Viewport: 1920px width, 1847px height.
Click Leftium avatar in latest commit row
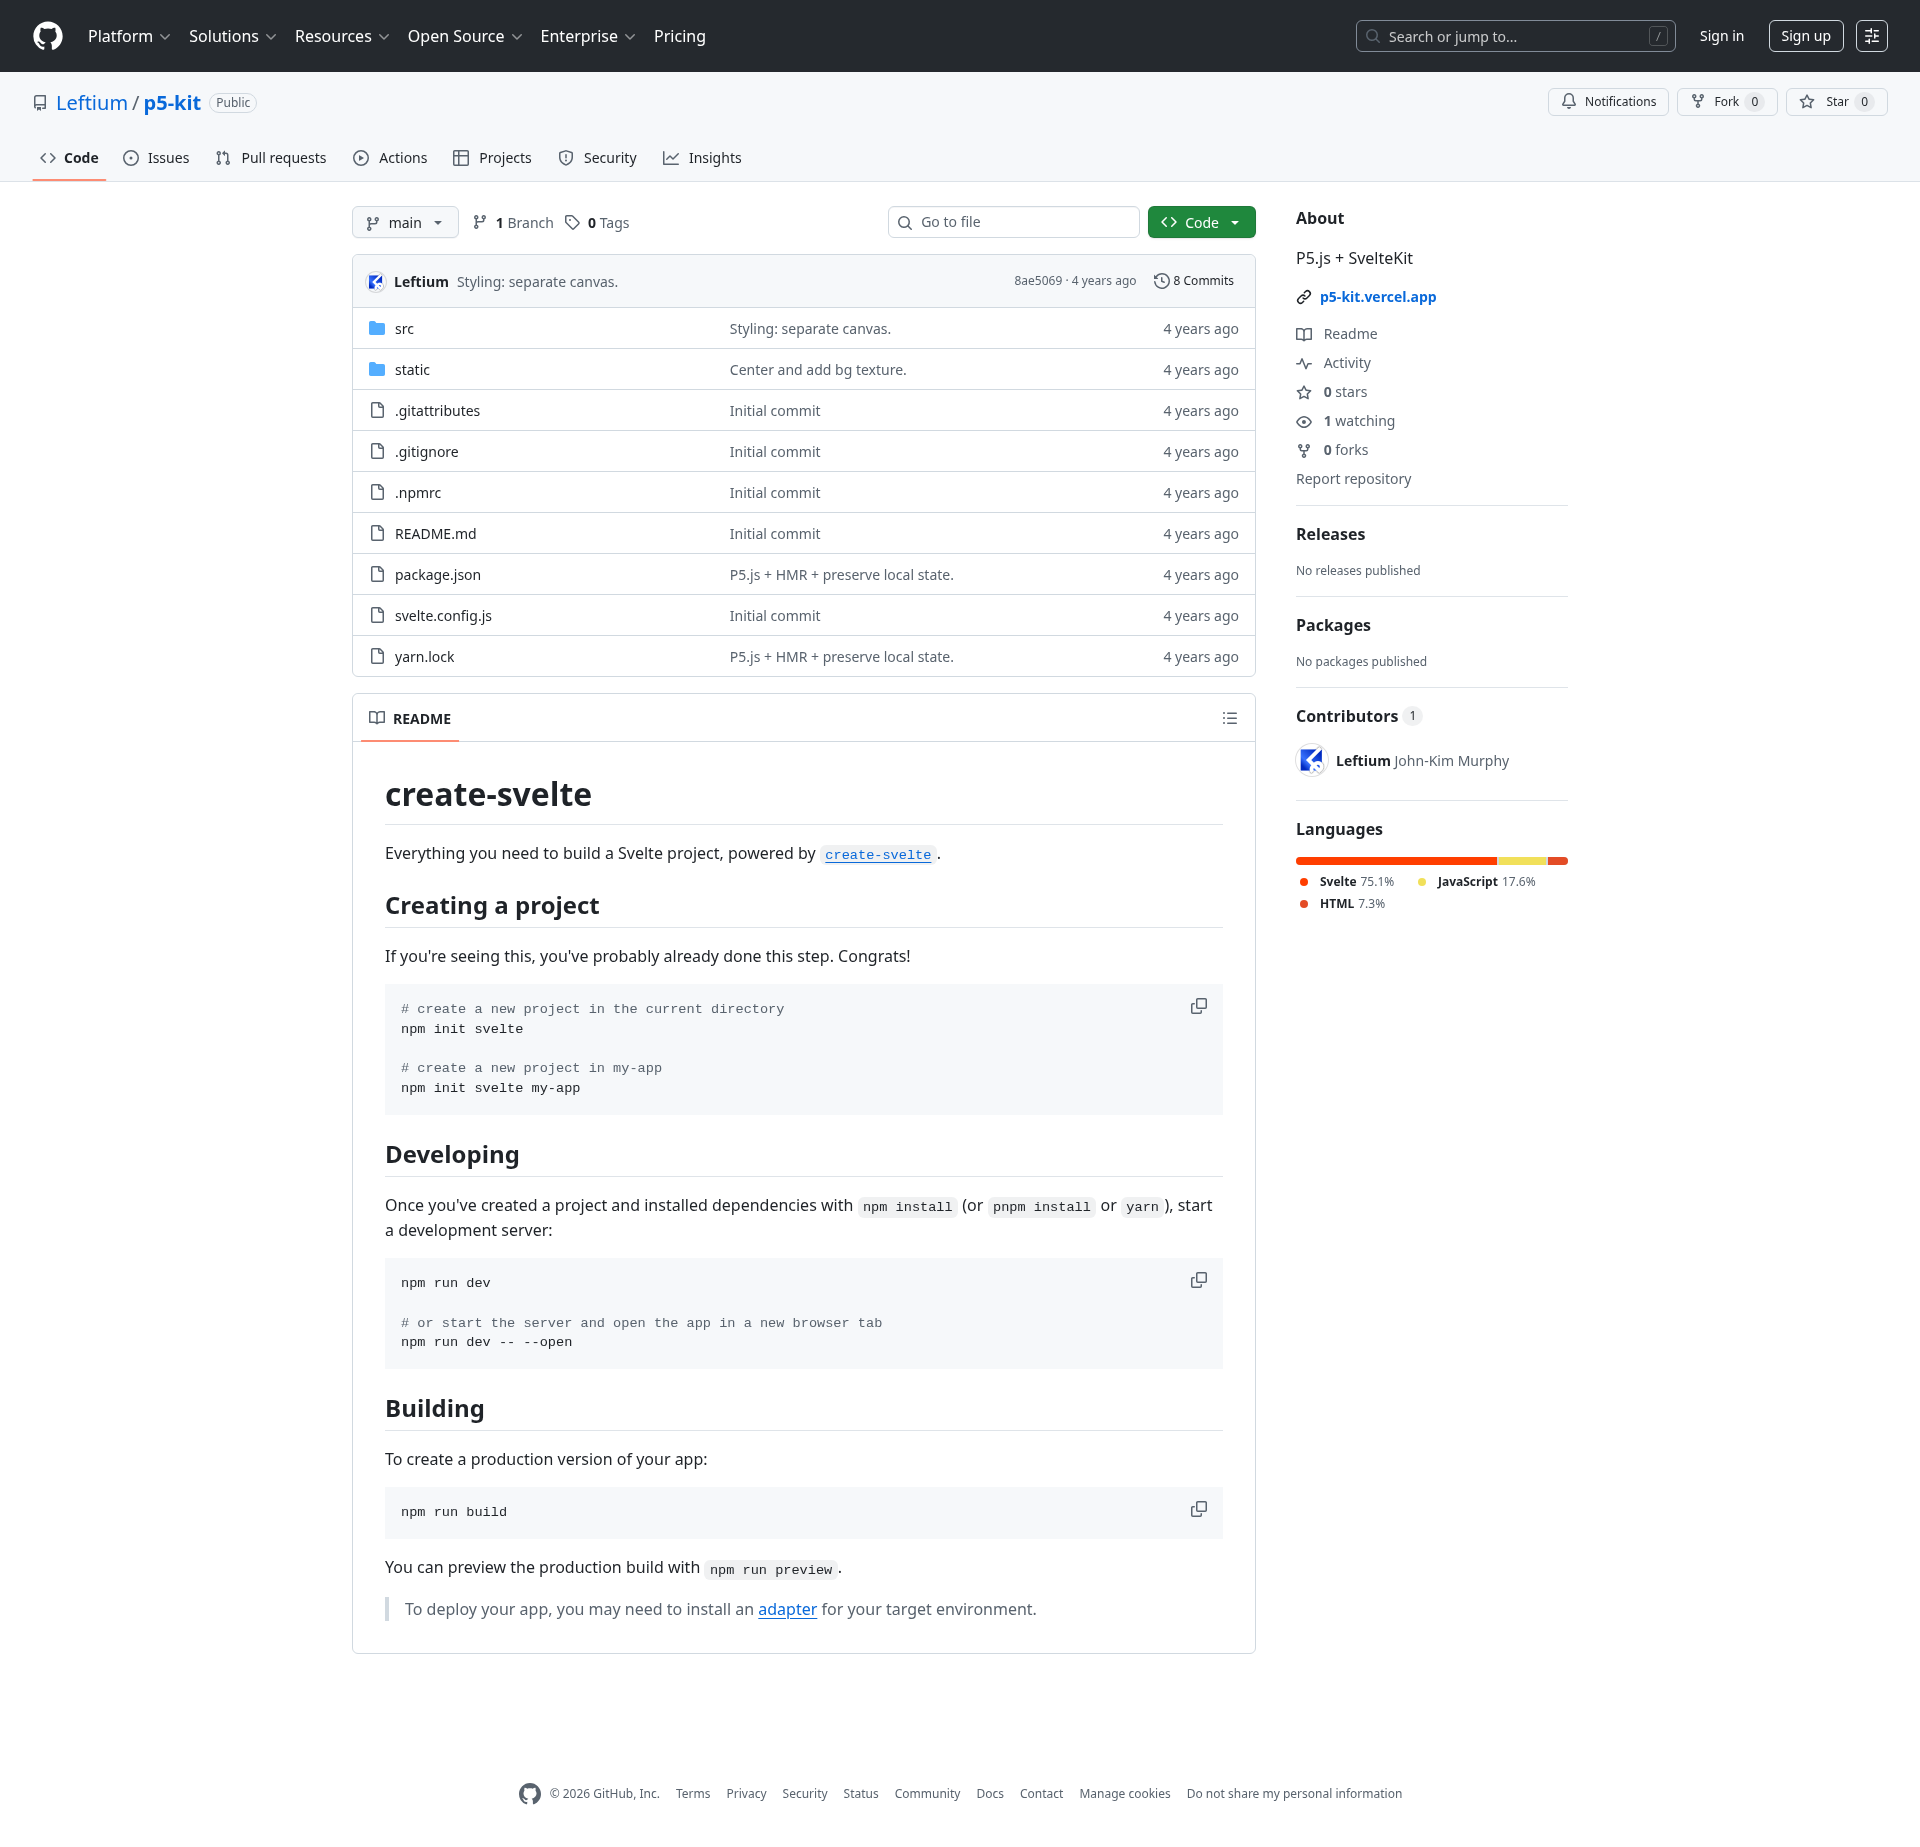[x=376, y=282]
